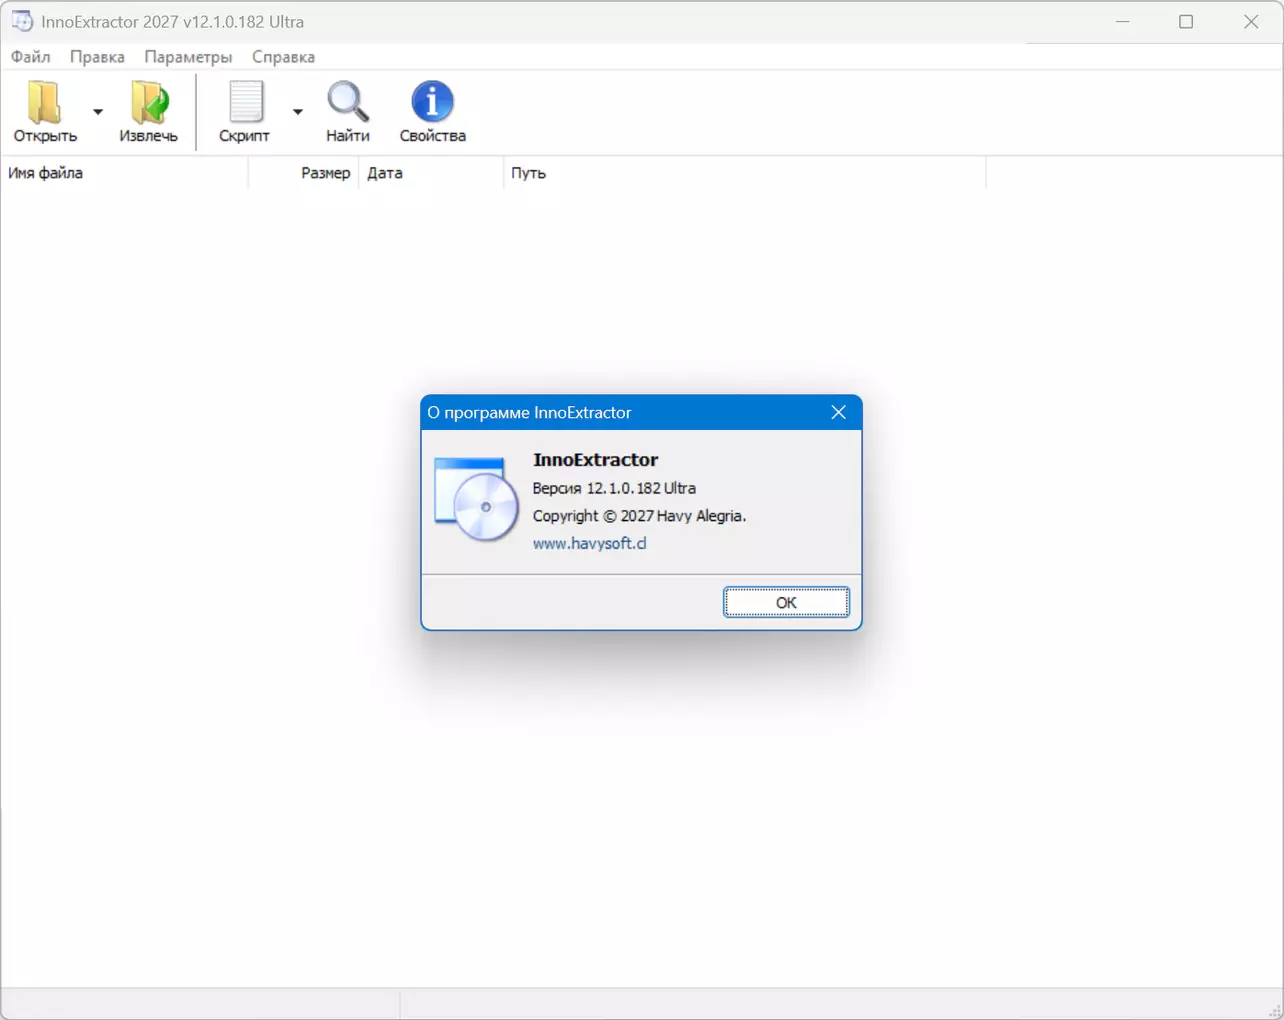Image resolution: width=1284 pixels, height=1020 pixels.
Task: Click the disc icon in the About dialog
Action: tap(476, 499)
